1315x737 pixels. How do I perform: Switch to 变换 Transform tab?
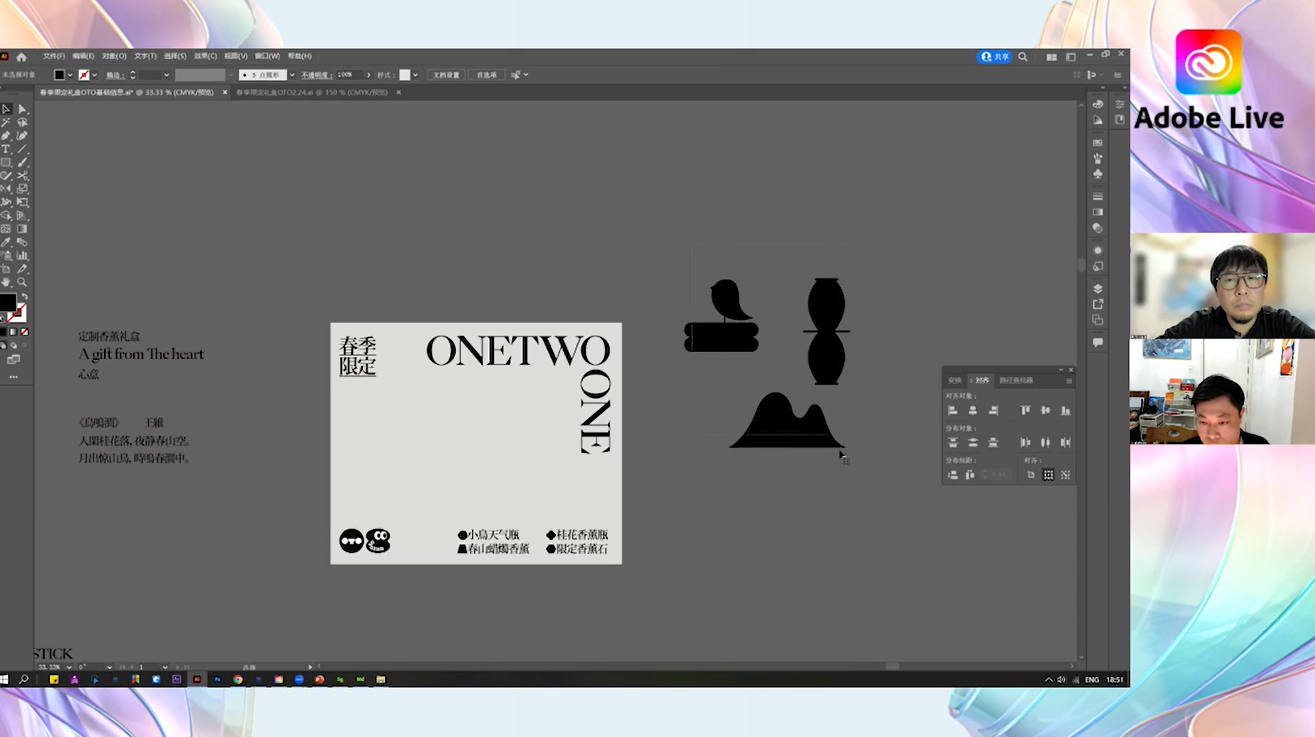[x=955, y=380]
